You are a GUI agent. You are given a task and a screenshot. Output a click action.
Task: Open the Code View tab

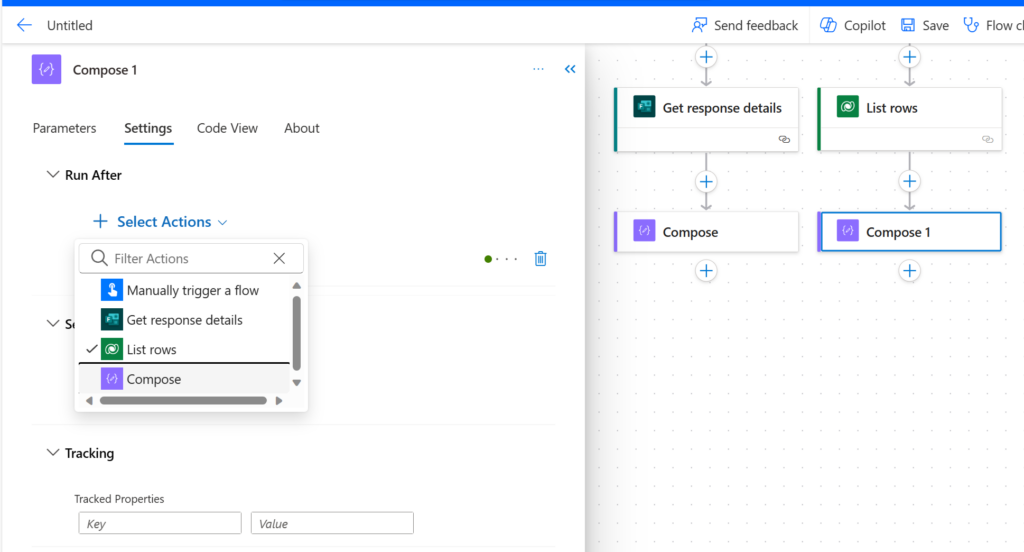[227, 128]
